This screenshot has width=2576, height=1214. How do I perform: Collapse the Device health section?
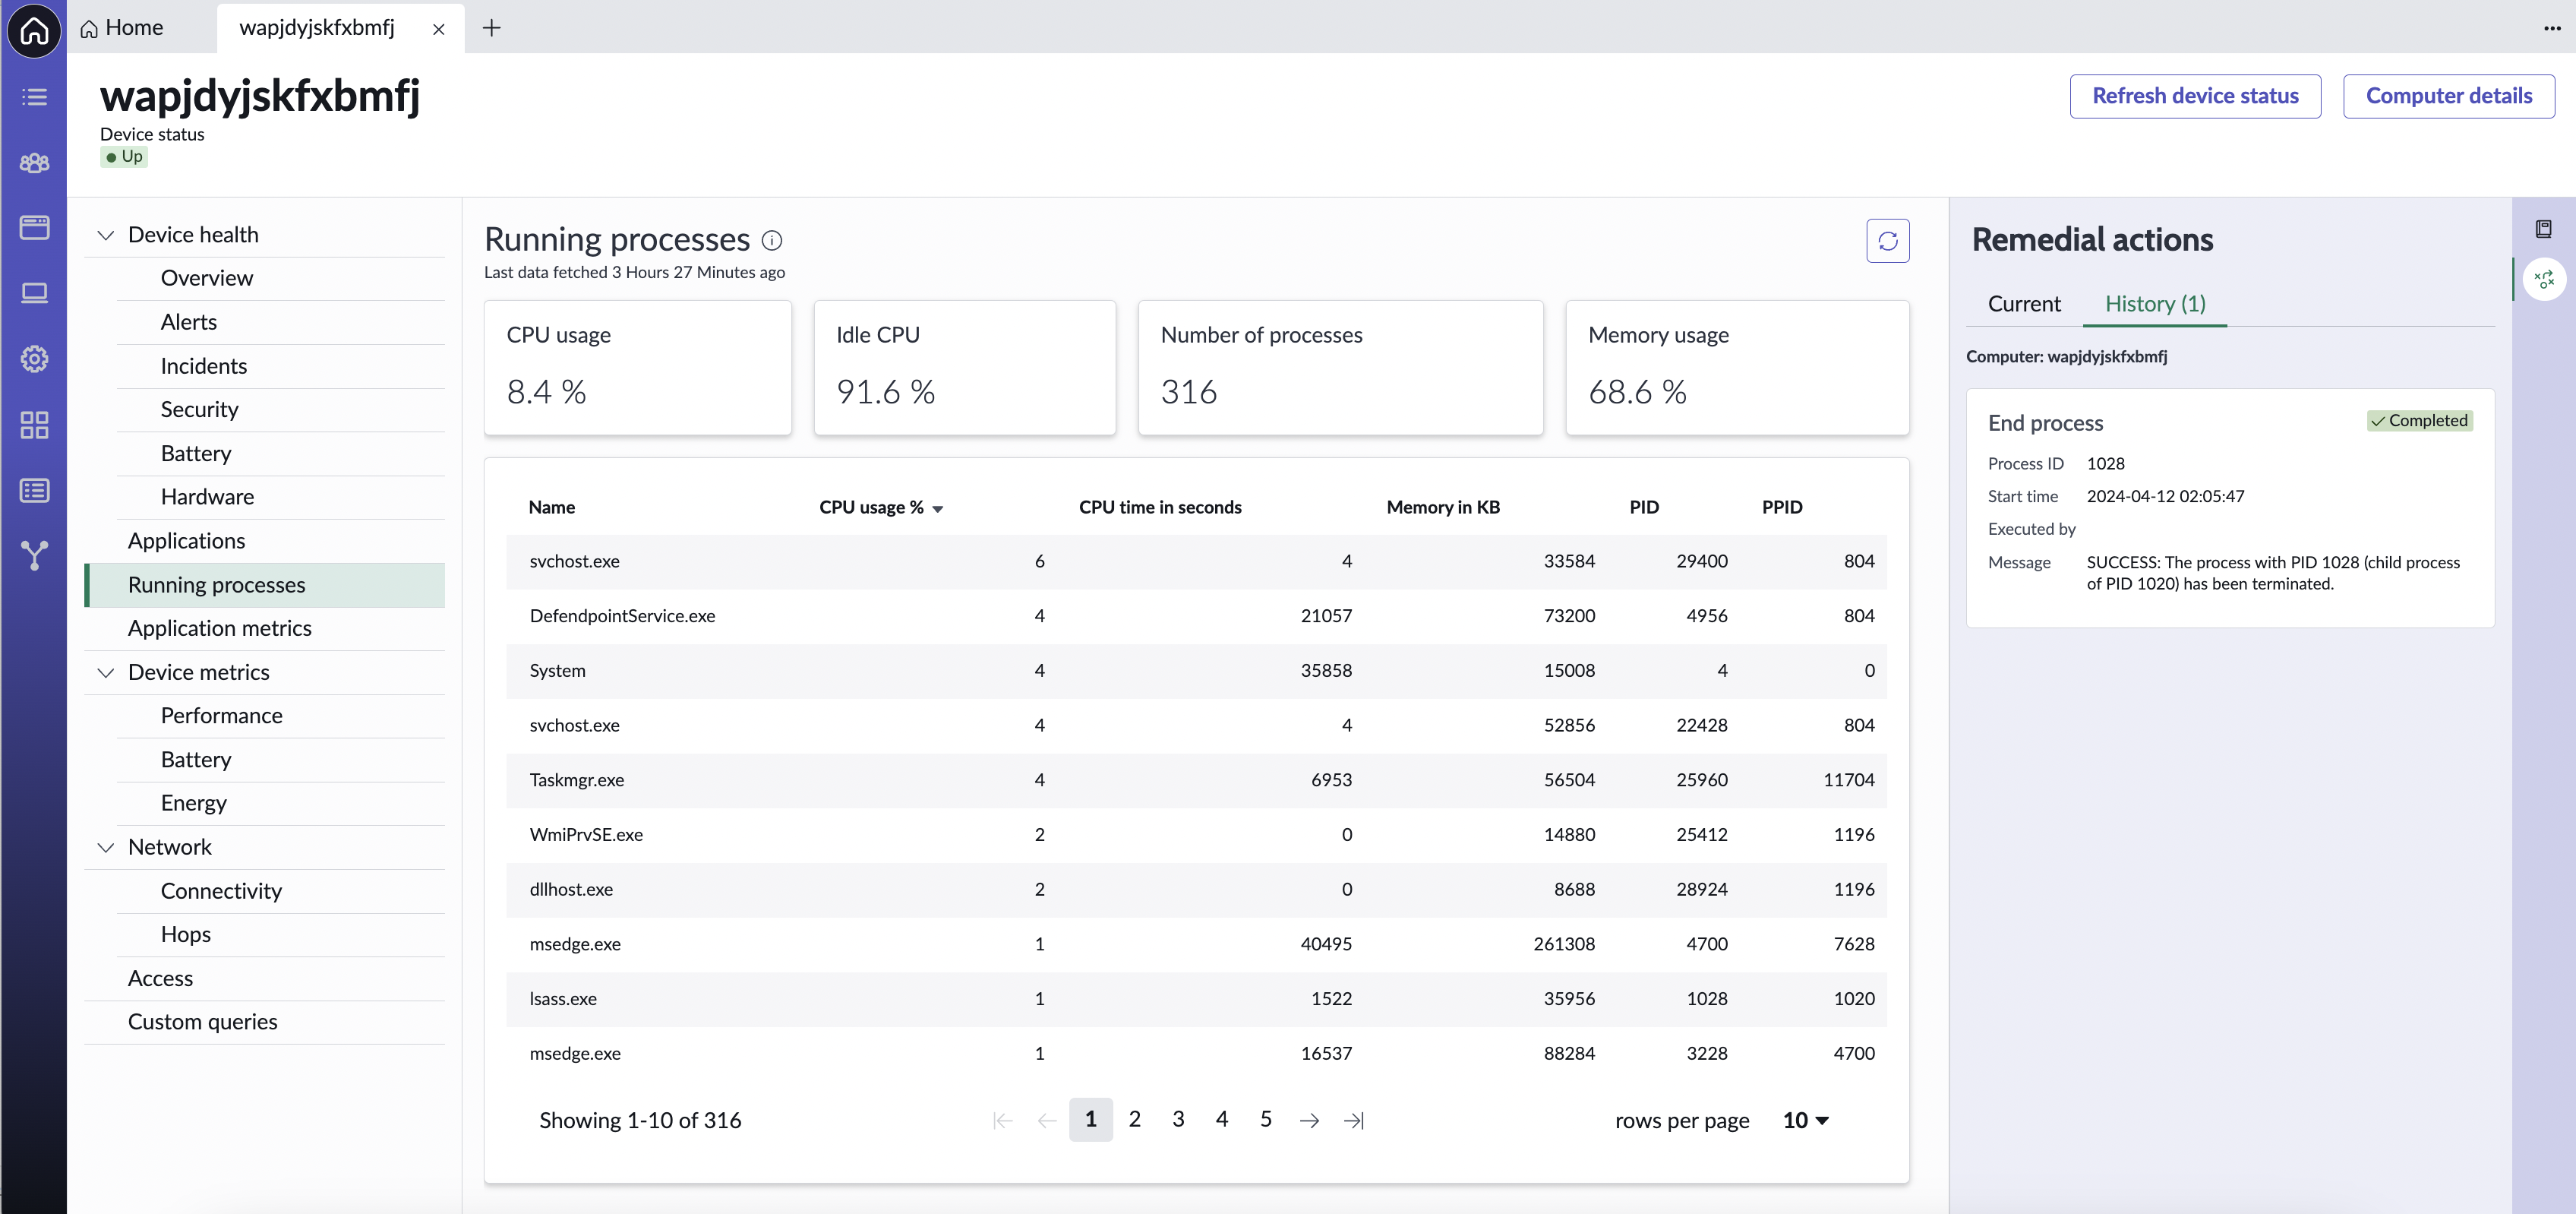(x=105, y=235)
